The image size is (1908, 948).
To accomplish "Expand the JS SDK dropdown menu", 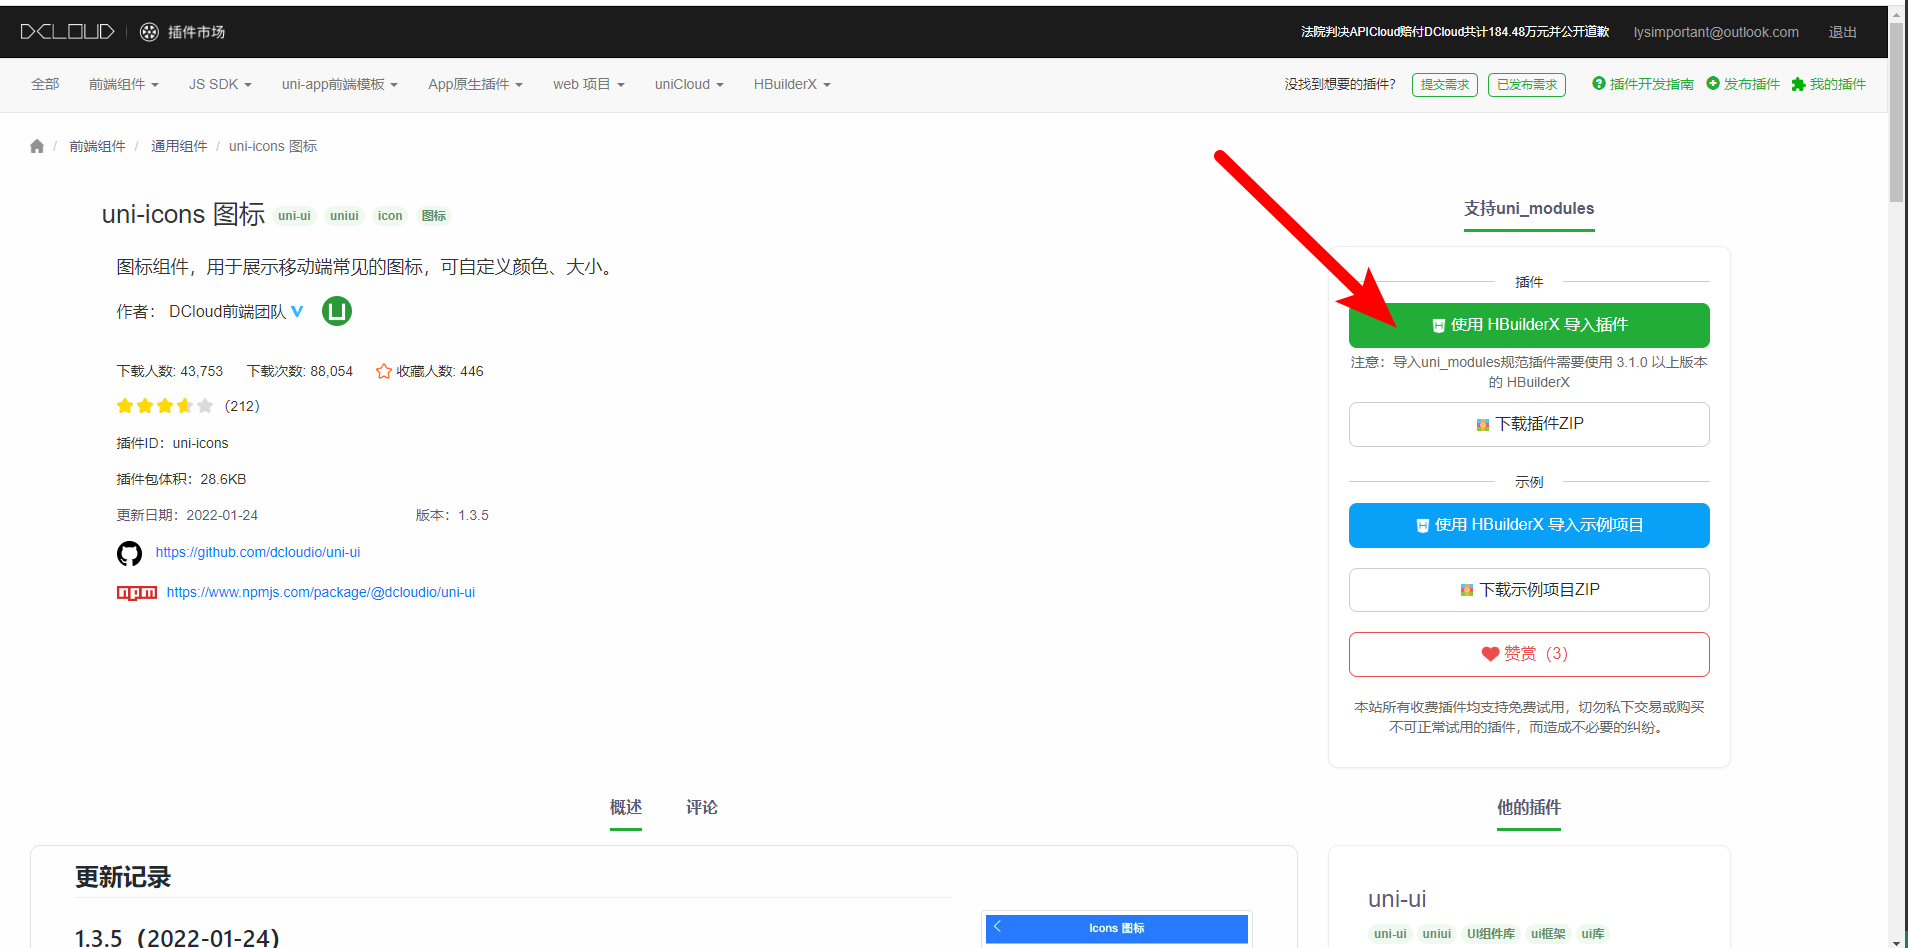I will tap(220, 84).
